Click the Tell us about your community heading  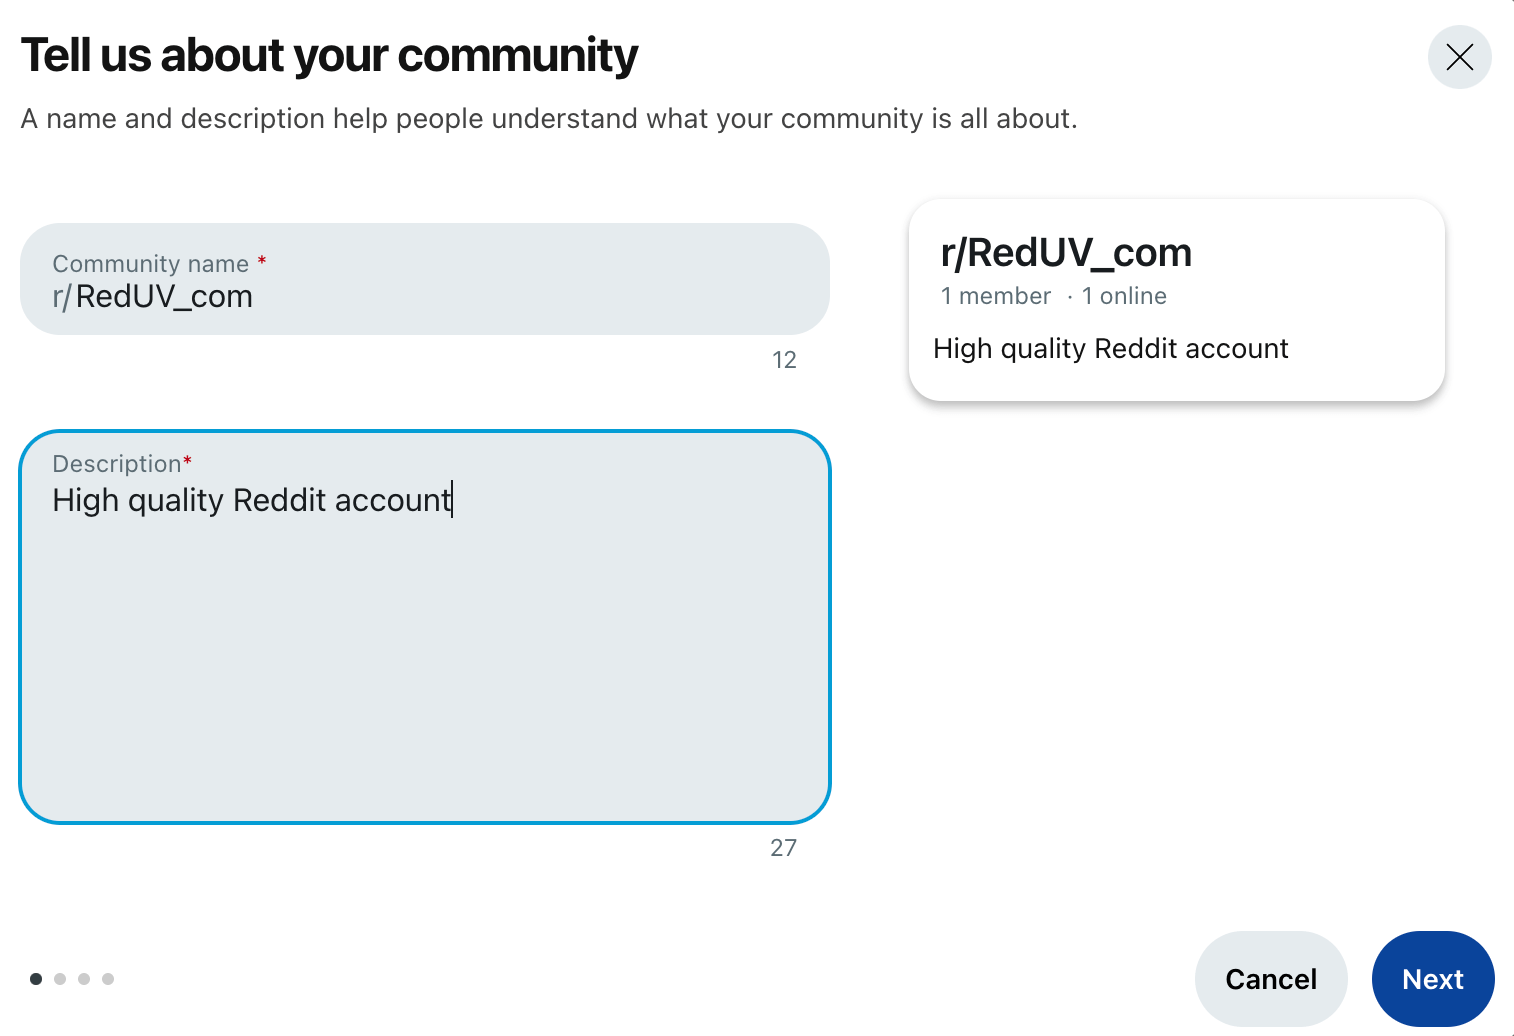point(330,55)
